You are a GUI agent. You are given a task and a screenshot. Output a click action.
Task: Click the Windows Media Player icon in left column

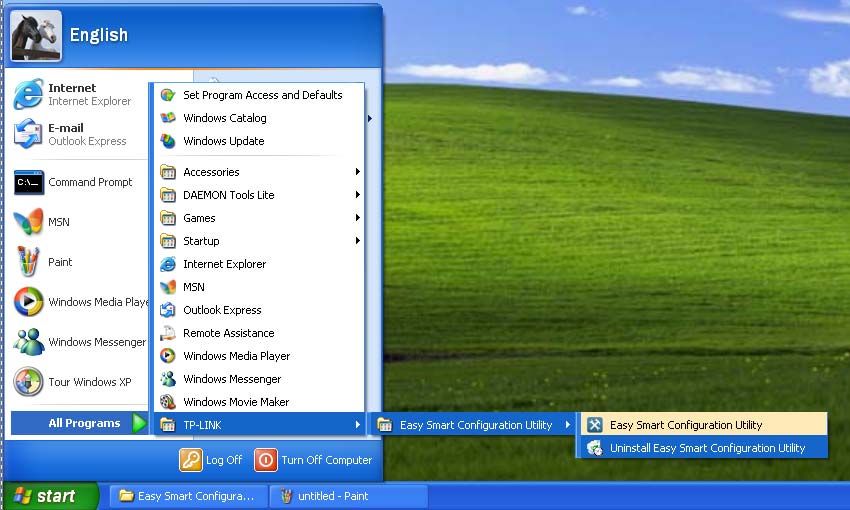[x=28, y=302]
